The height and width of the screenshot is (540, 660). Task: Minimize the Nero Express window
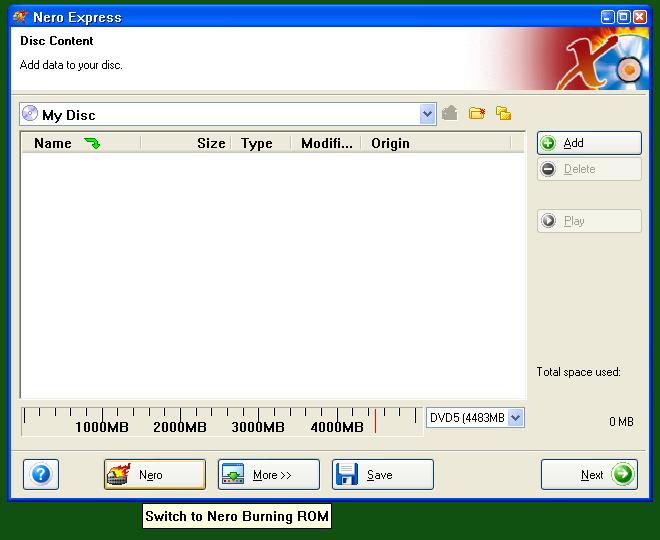(x=607, y=17)
